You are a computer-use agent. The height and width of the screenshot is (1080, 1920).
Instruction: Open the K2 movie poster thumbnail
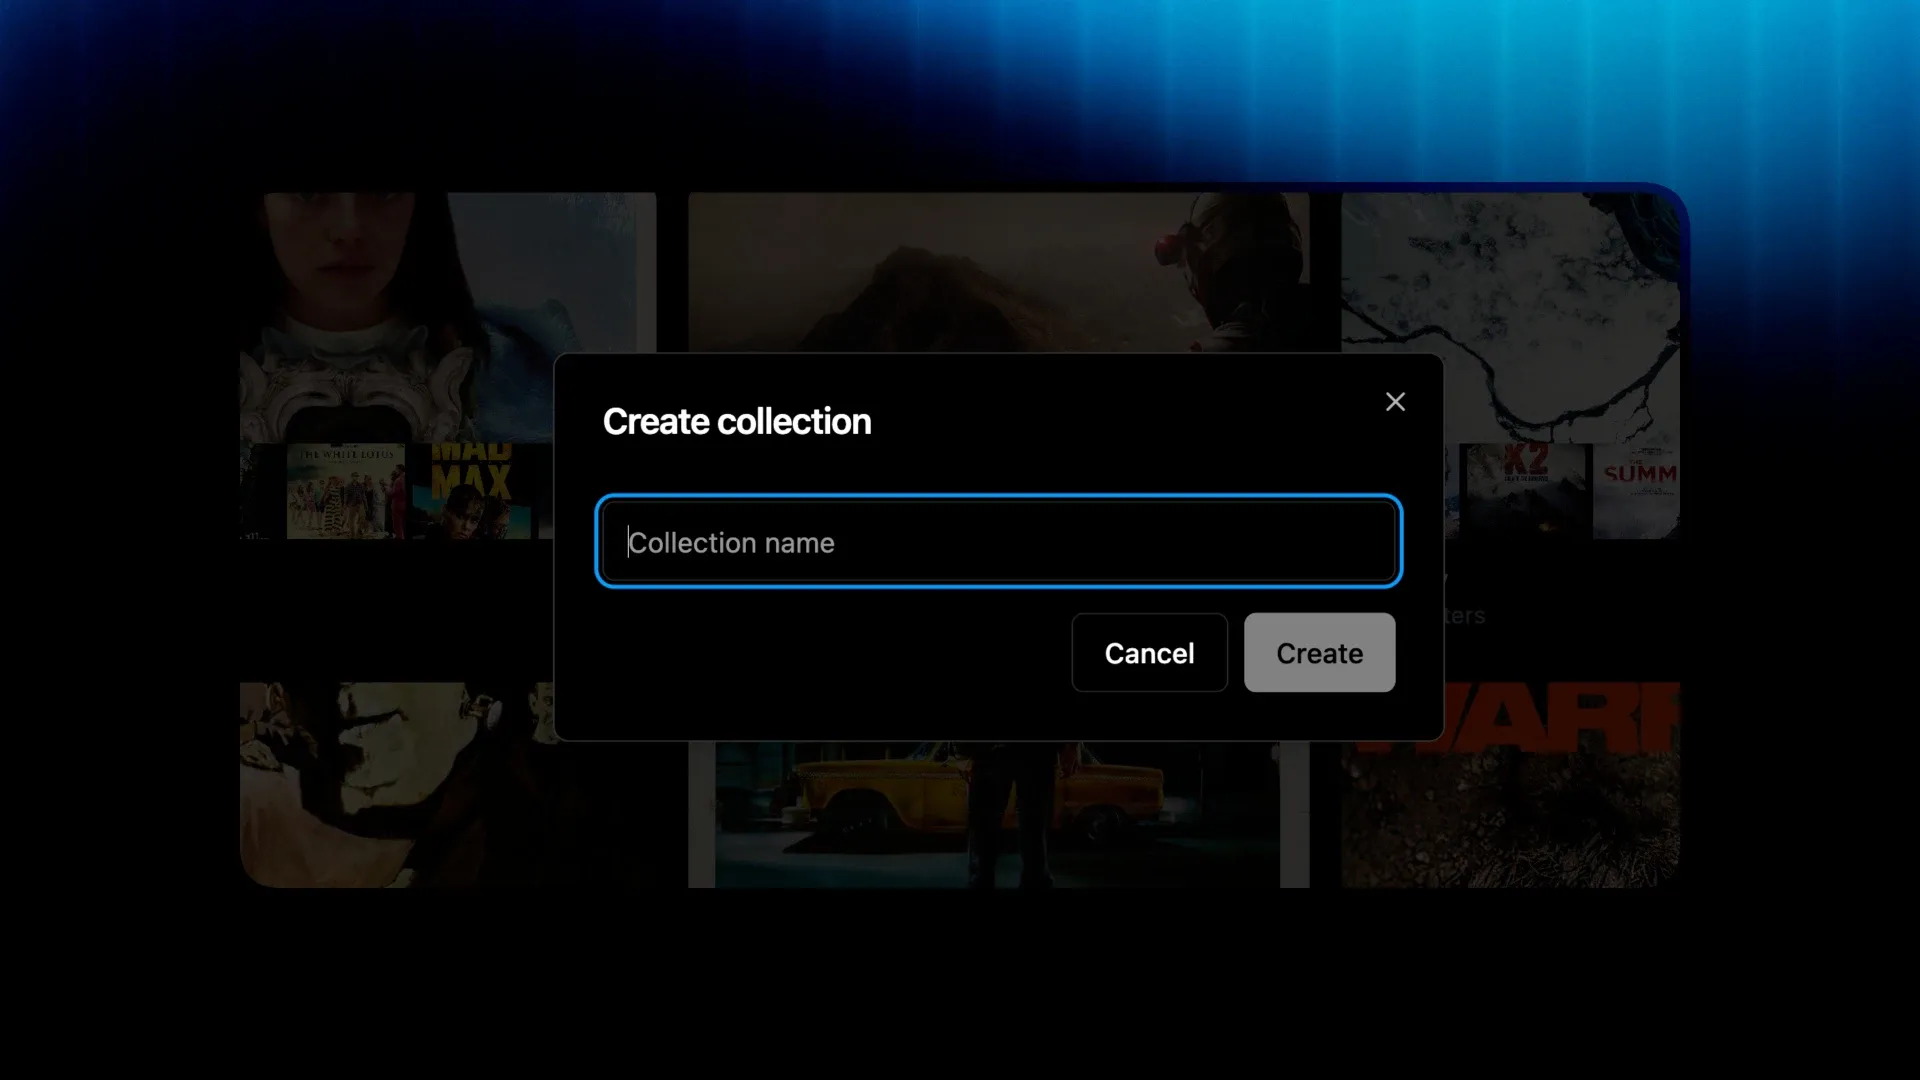tap(1526, 491)
